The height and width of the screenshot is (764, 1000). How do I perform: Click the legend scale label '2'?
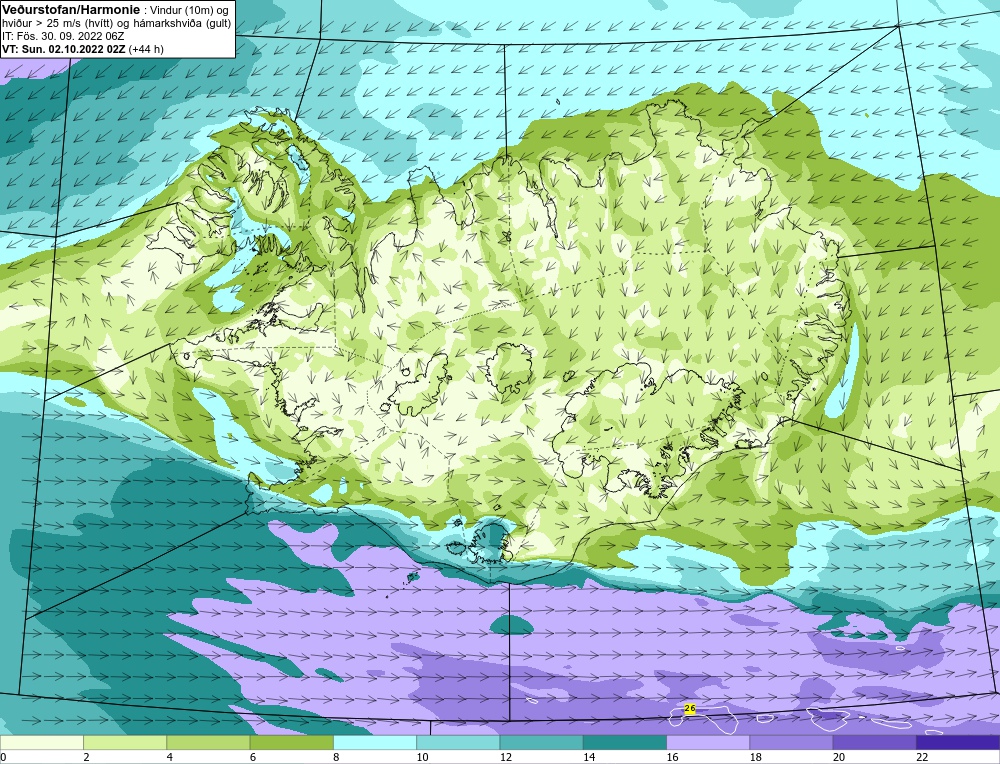(x=86, y=757)
